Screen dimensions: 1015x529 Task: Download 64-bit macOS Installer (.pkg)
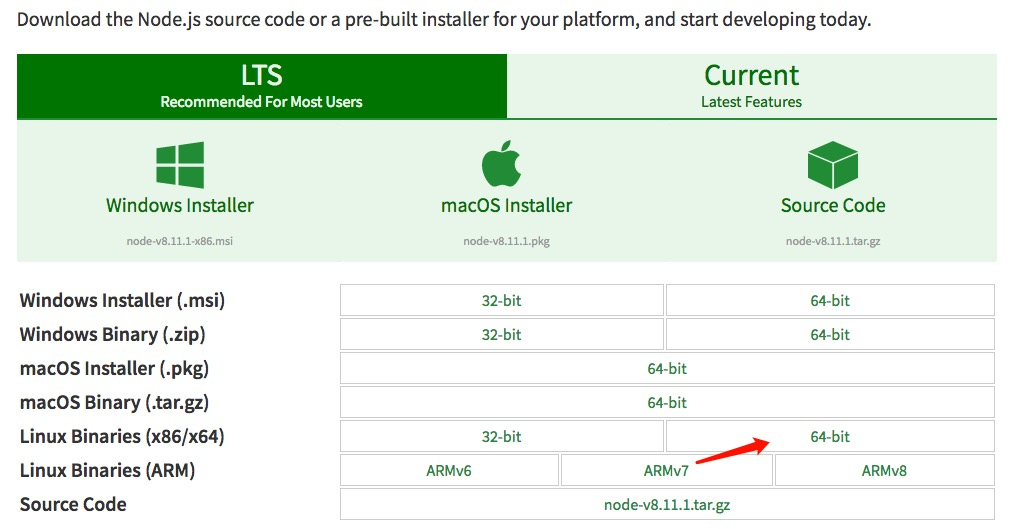667,368
